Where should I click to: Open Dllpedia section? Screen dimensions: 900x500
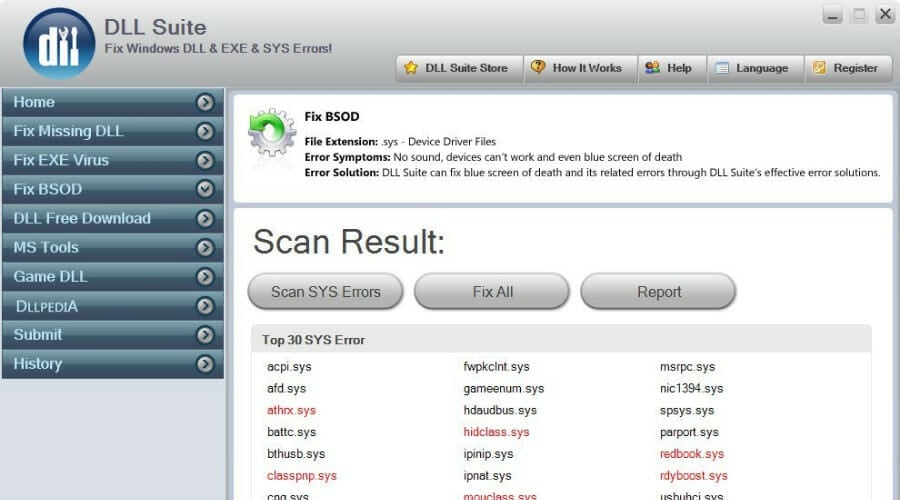(113, 306)
